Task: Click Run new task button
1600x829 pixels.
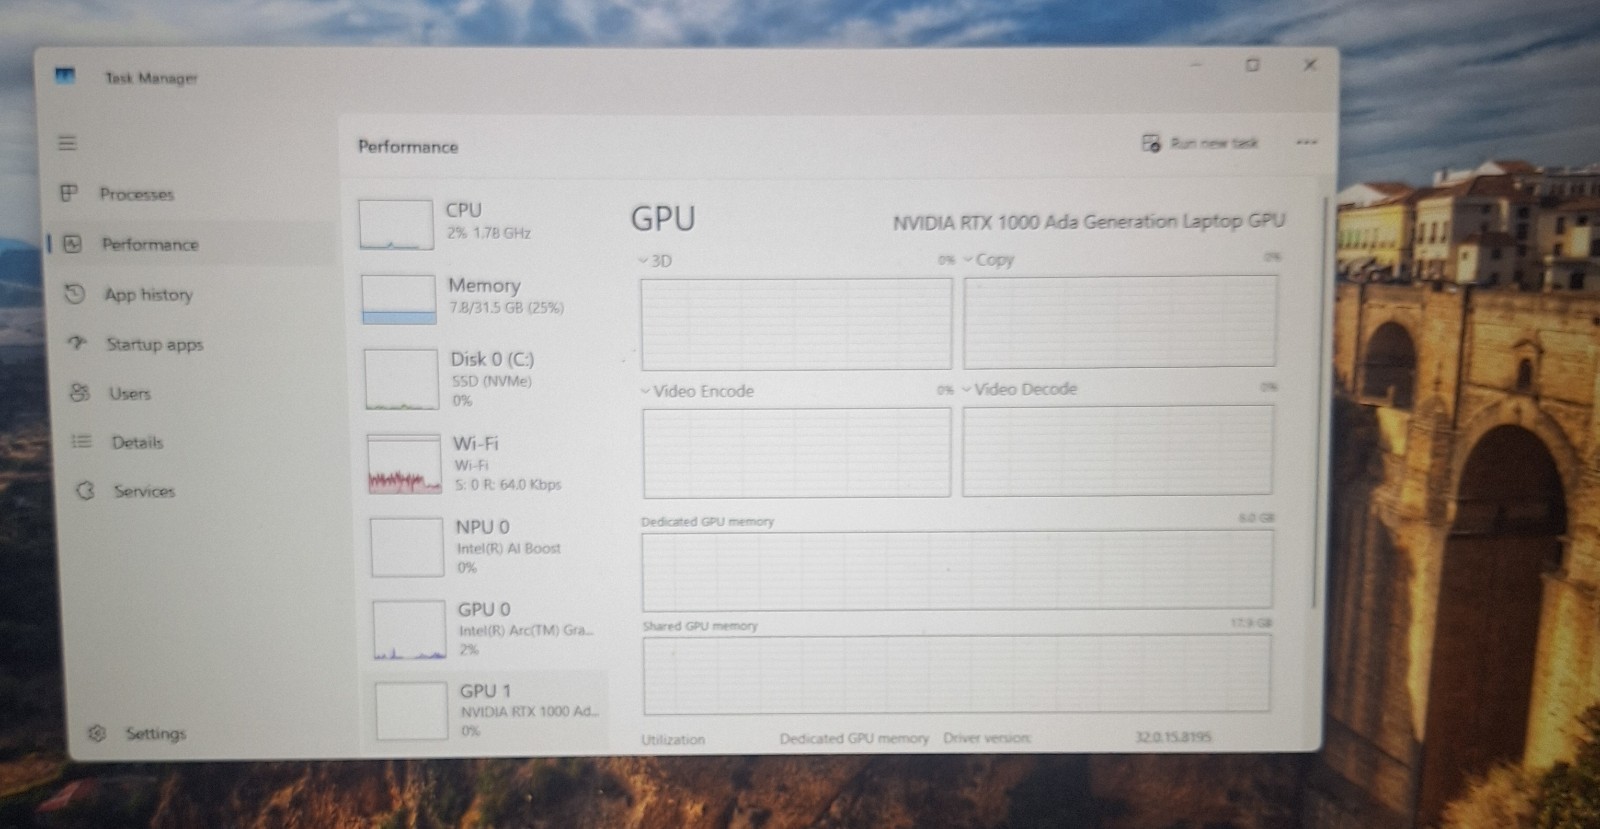Action: [1200, 143]
